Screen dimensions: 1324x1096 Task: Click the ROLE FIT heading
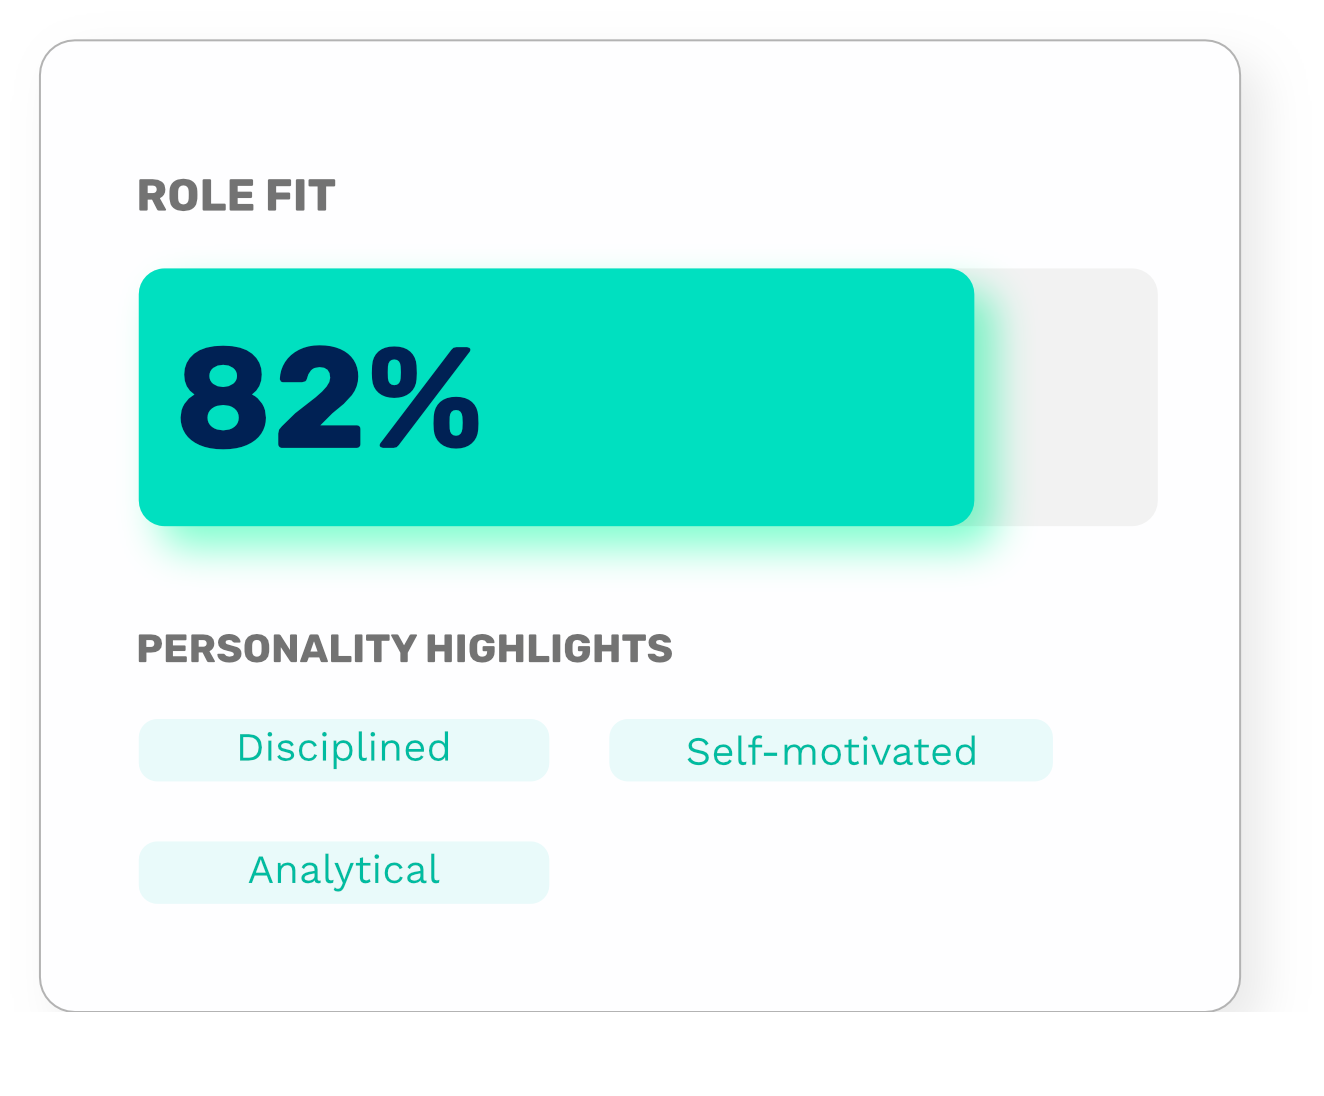236,197
